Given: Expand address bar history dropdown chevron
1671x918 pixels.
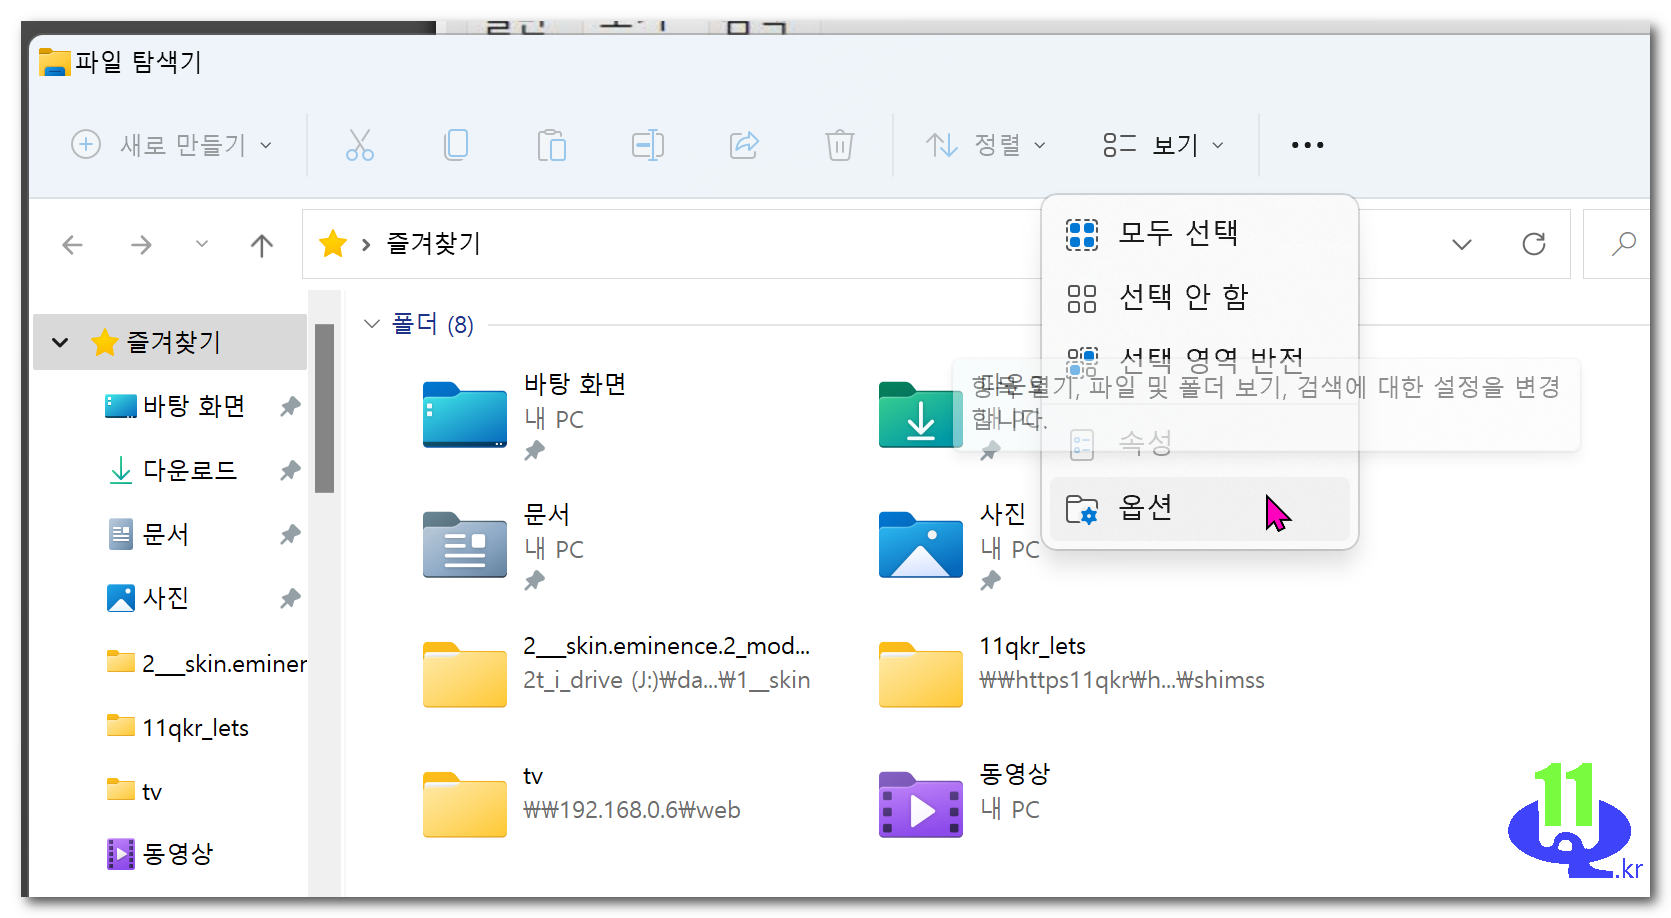Looking at the screenshot, I should (1462, 244).
